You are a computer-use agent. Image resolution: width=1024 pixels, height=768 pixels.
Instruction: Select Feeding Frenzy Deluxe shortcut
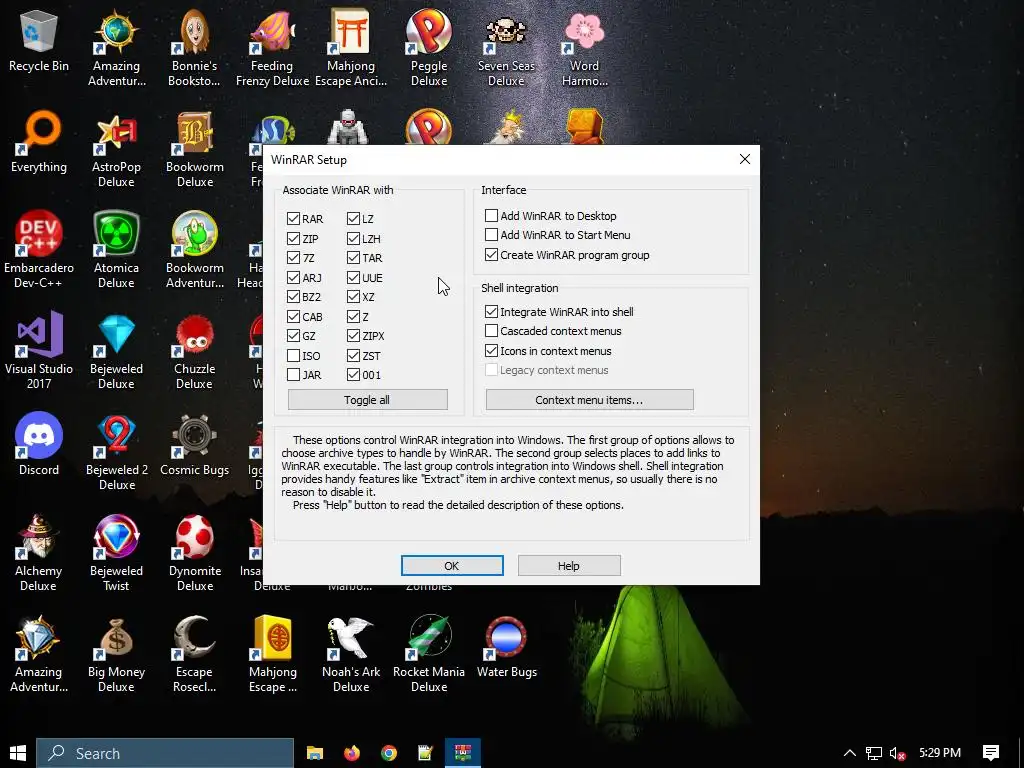pyautogui.click(x=272, y=49)
